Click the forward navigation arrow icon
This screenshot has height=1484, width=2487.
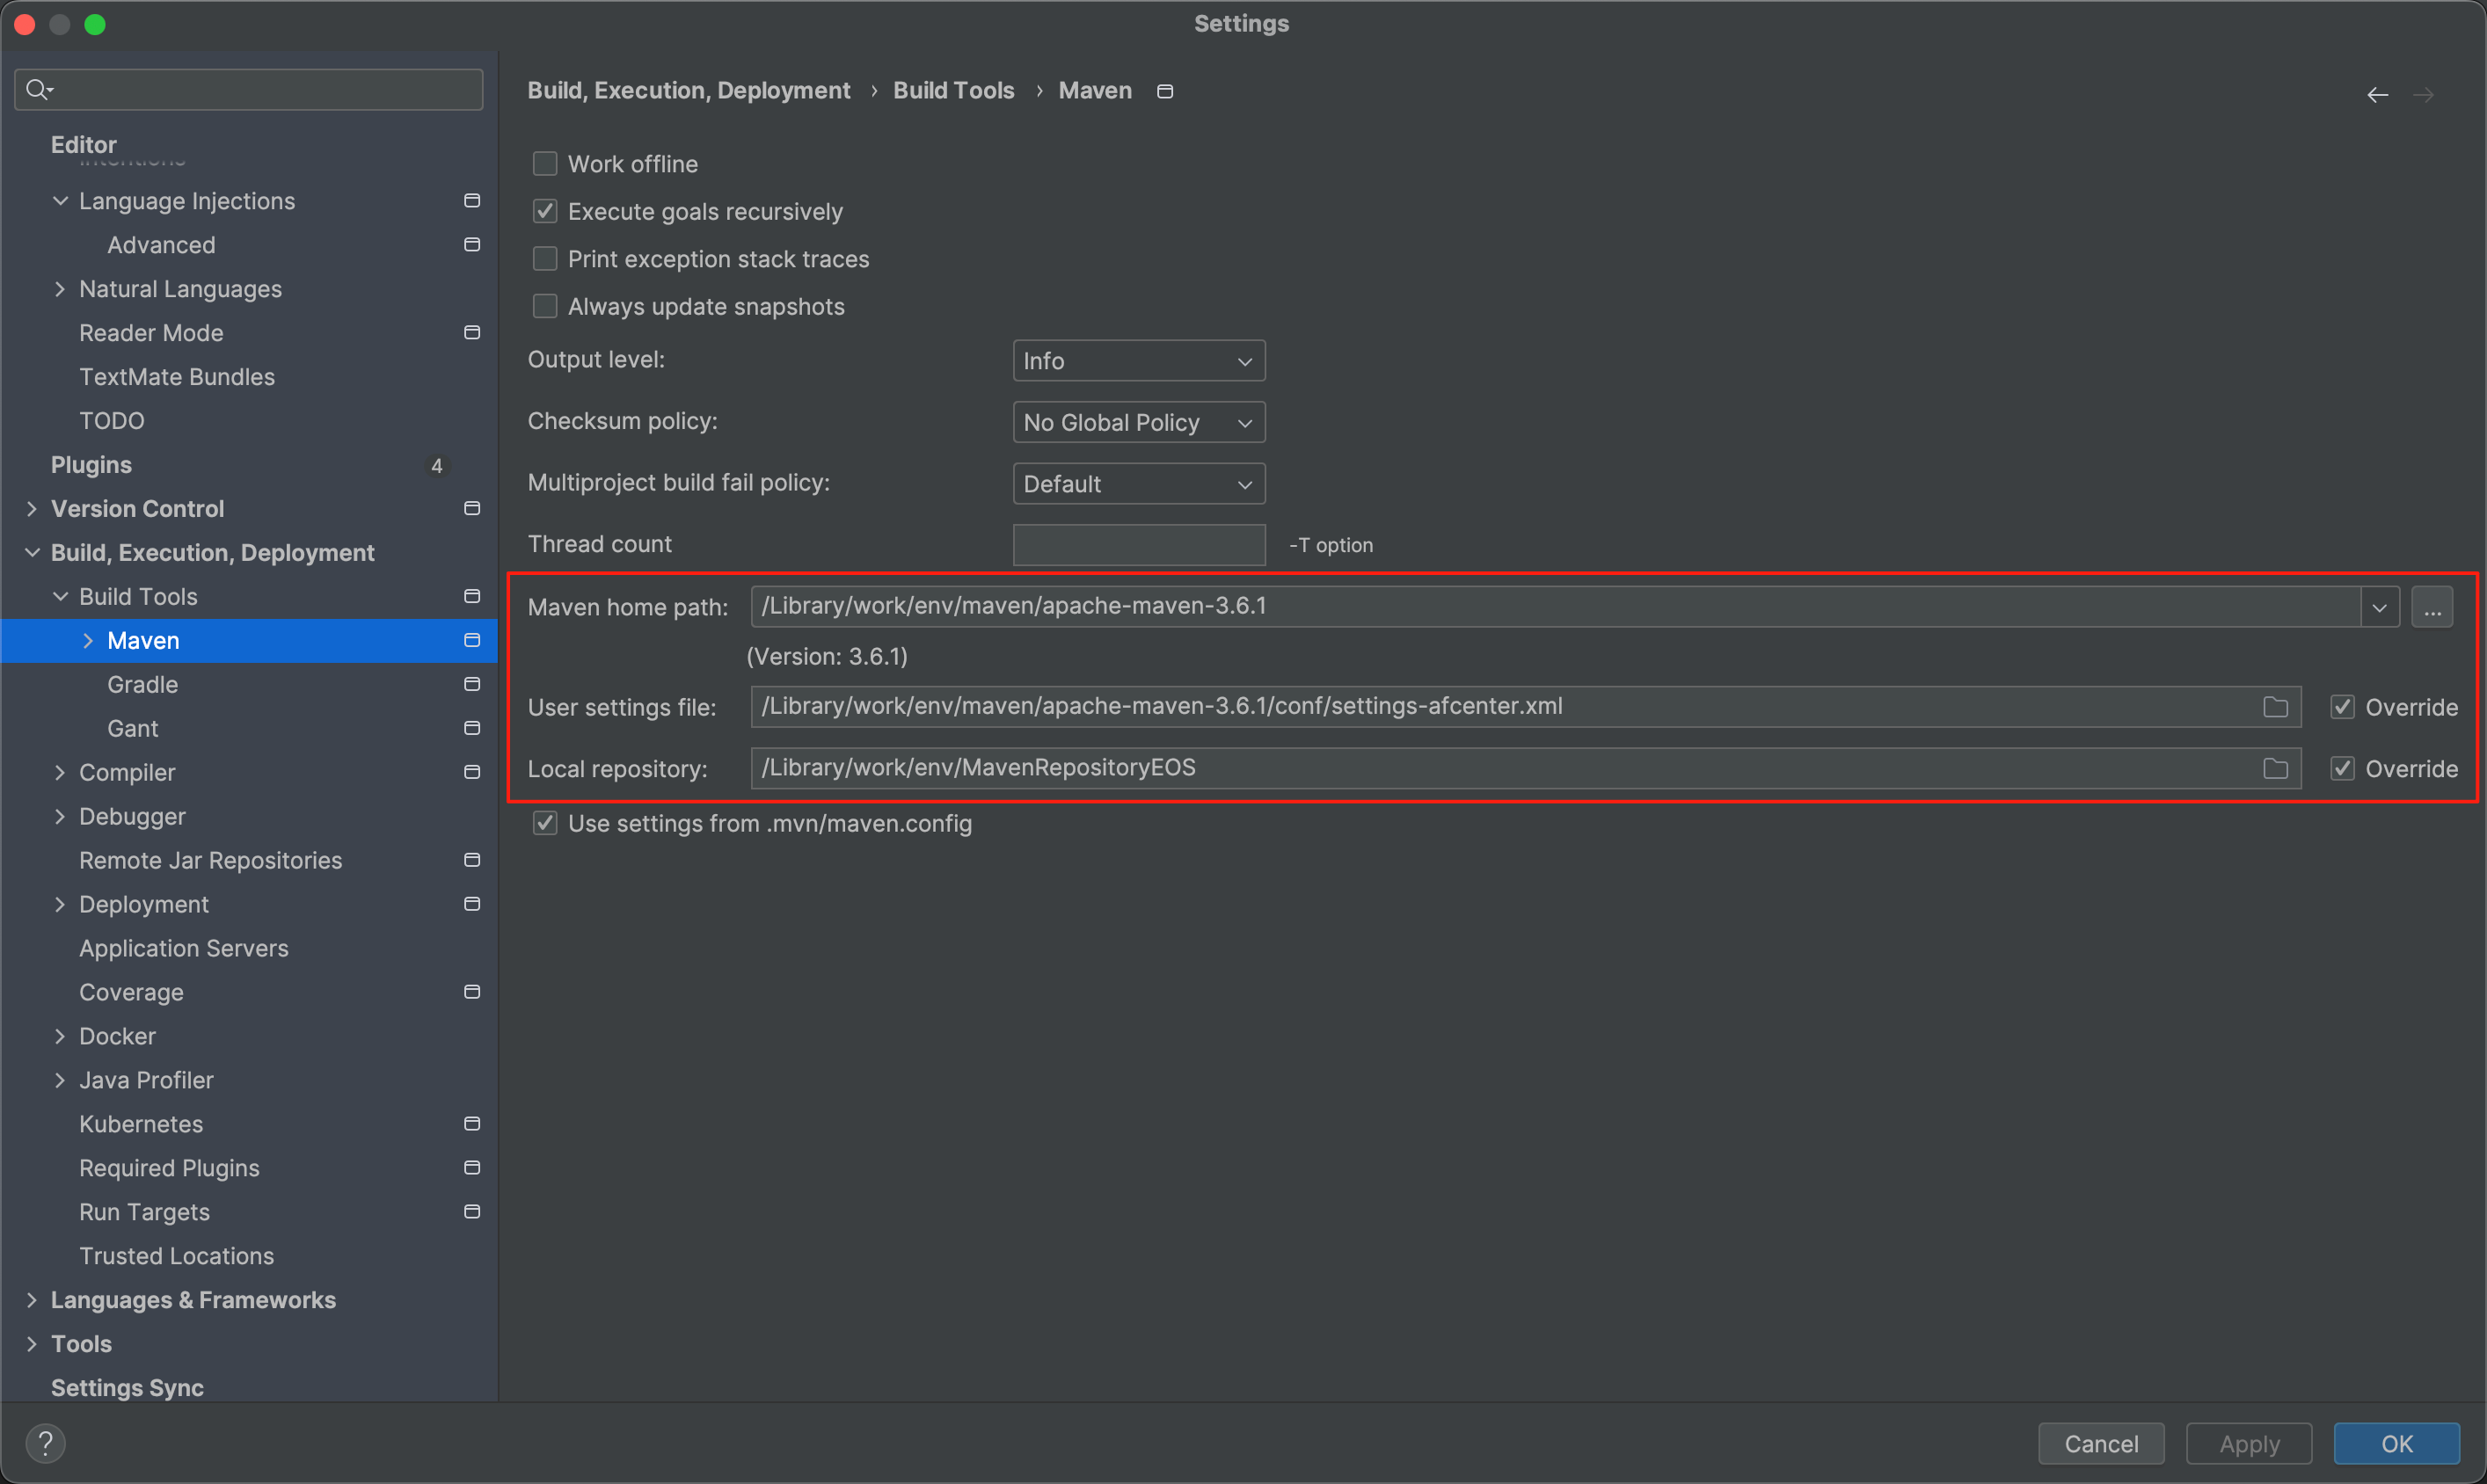click(2423, 95)
